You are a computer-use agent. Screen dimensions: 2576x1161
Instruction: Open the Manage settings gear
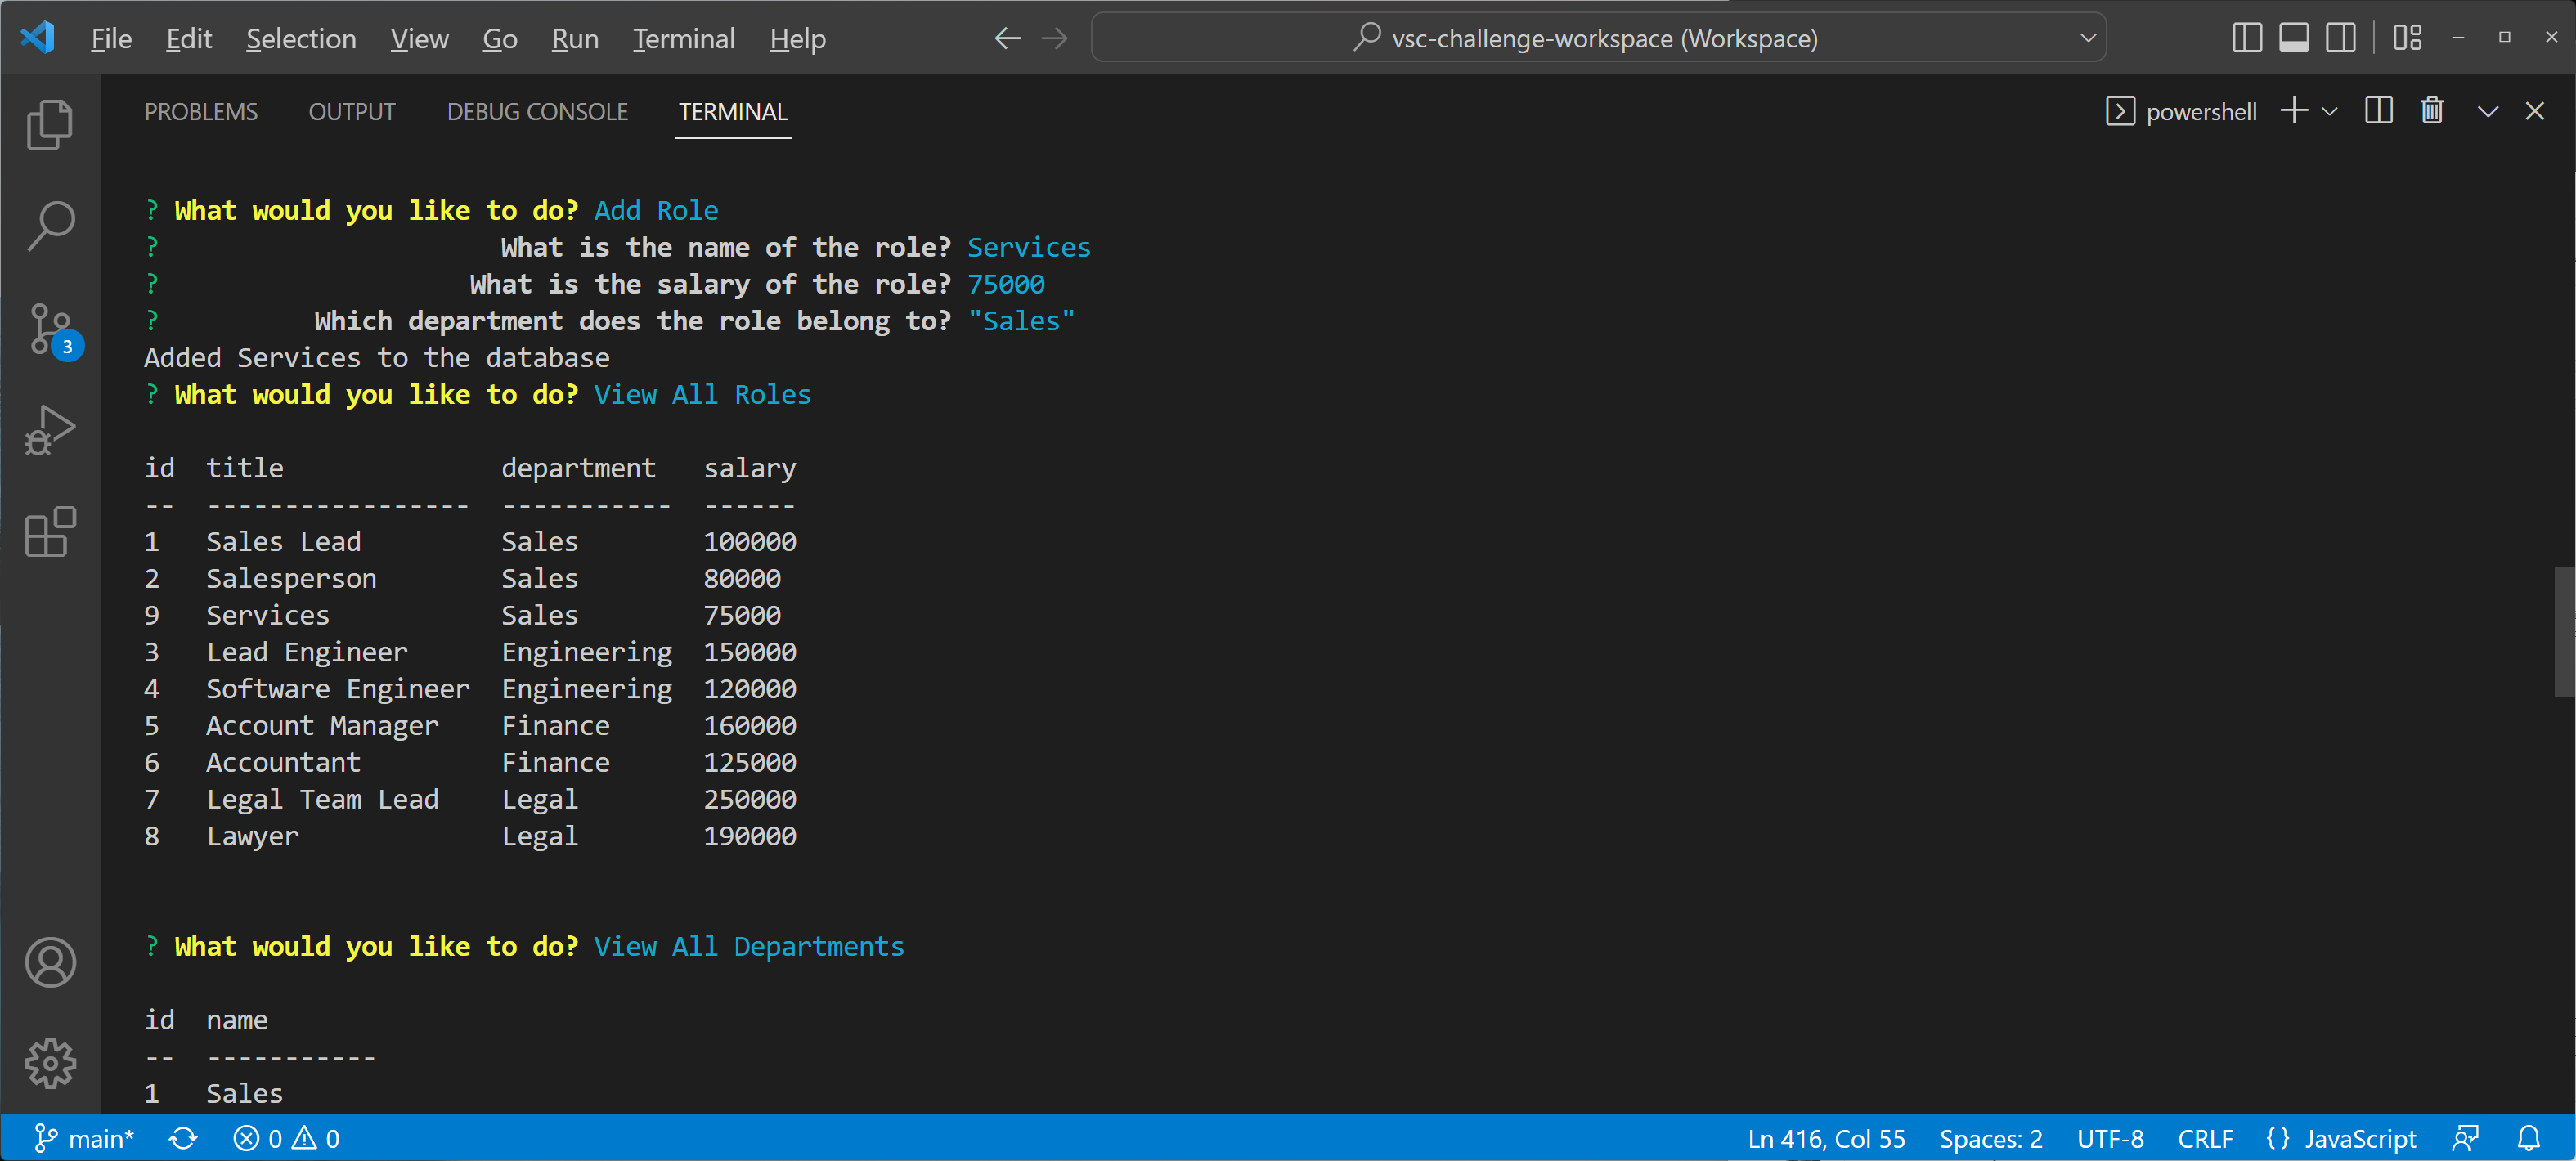50,1064
